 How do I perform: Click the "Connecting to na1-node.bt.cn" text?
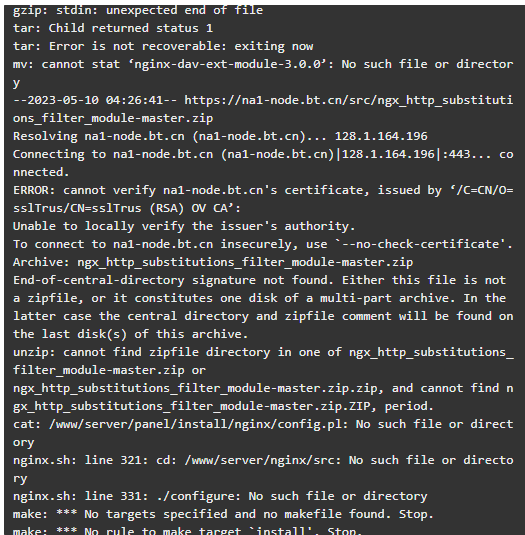[113, 155]
